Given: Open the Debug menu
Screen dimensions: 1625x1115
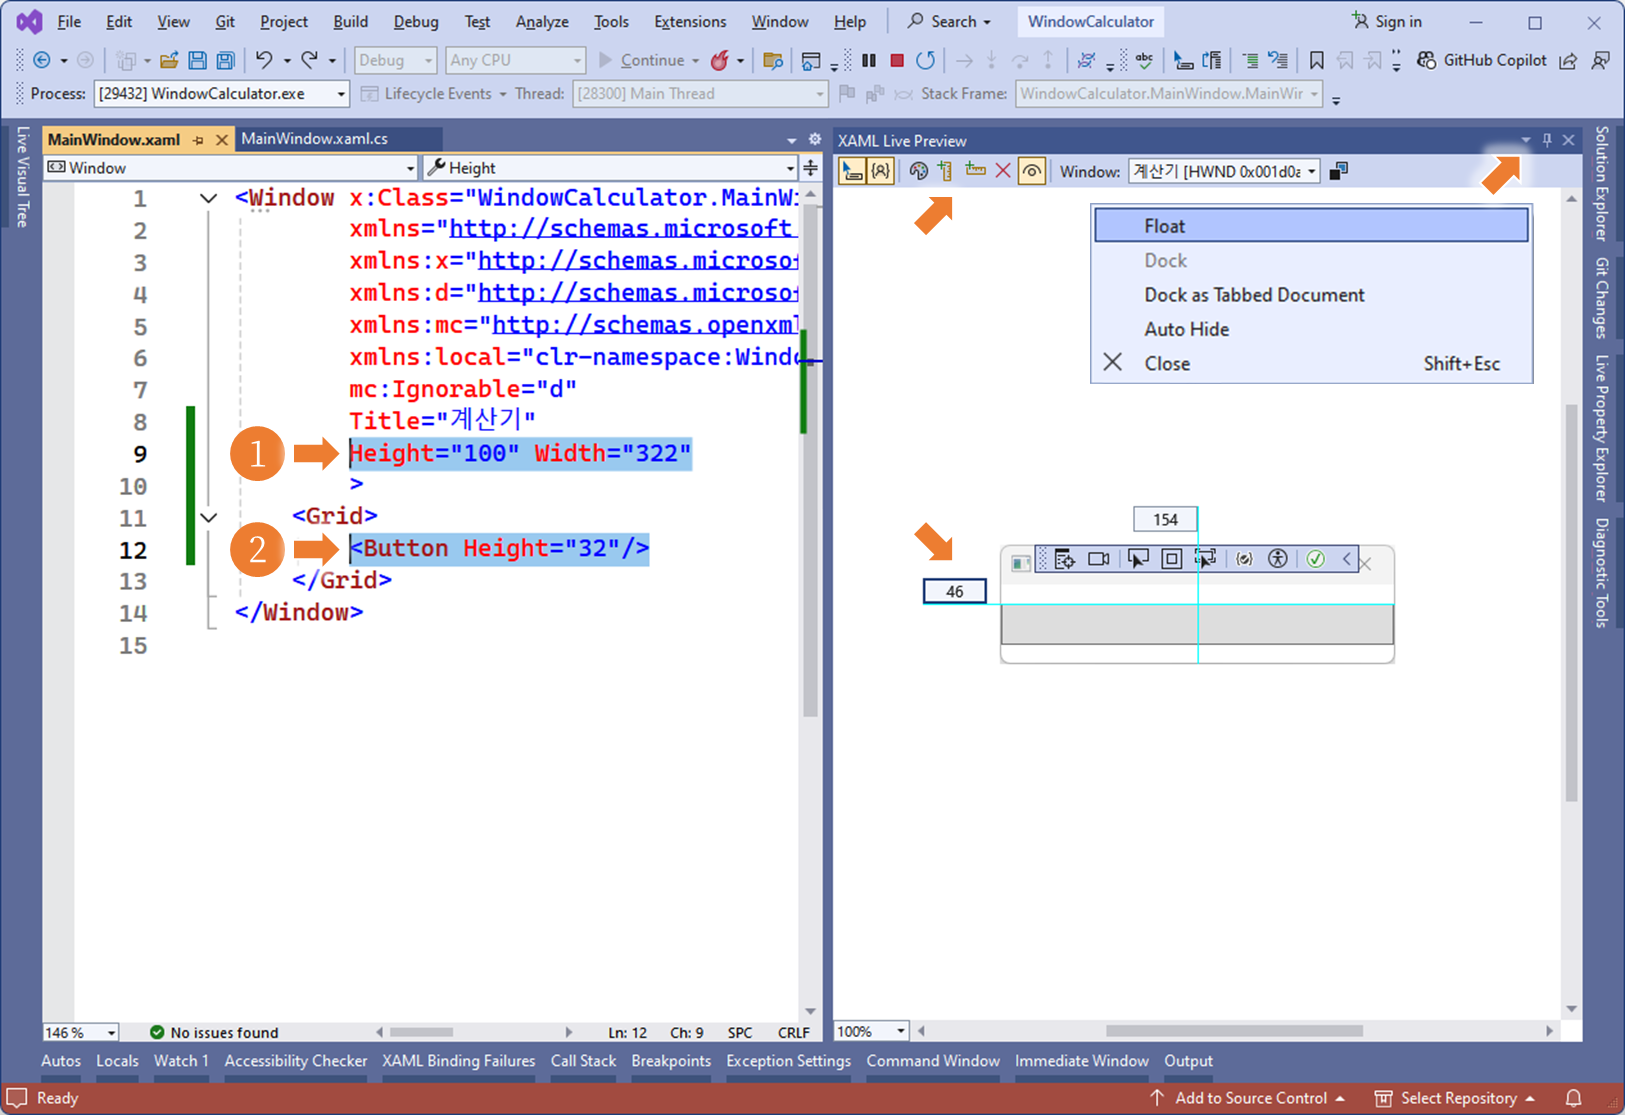Looking at the screenshot, I should click(x=416, y=21).
